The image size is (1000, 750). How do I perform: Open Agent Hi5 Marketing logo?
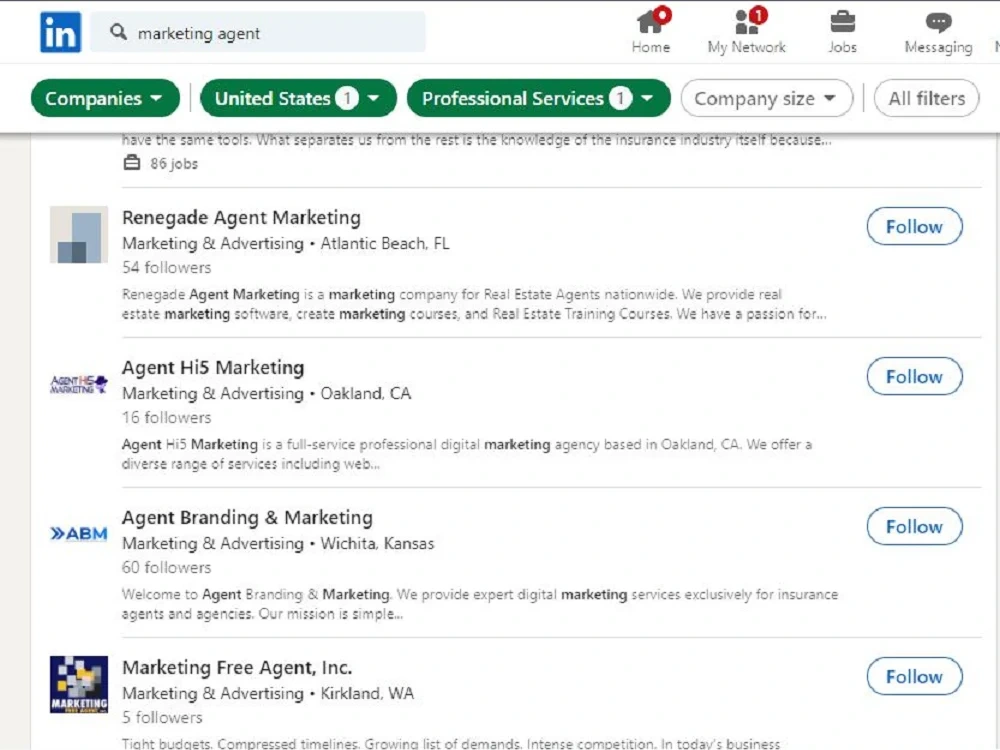click(x=79, y=384)
